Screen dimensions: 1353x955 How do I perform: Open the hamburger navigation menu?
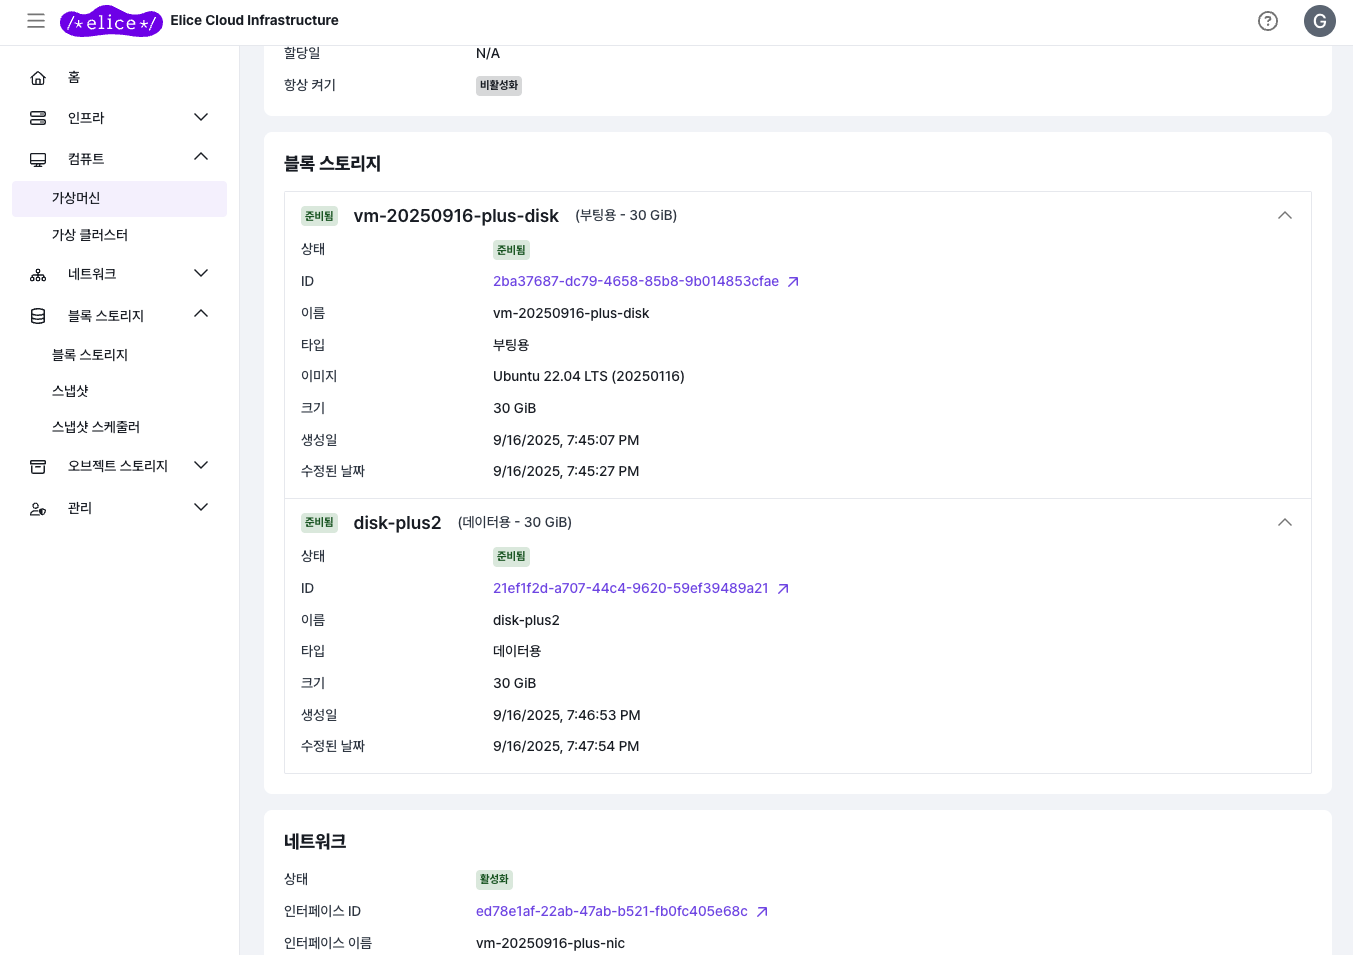pos(36,20)
